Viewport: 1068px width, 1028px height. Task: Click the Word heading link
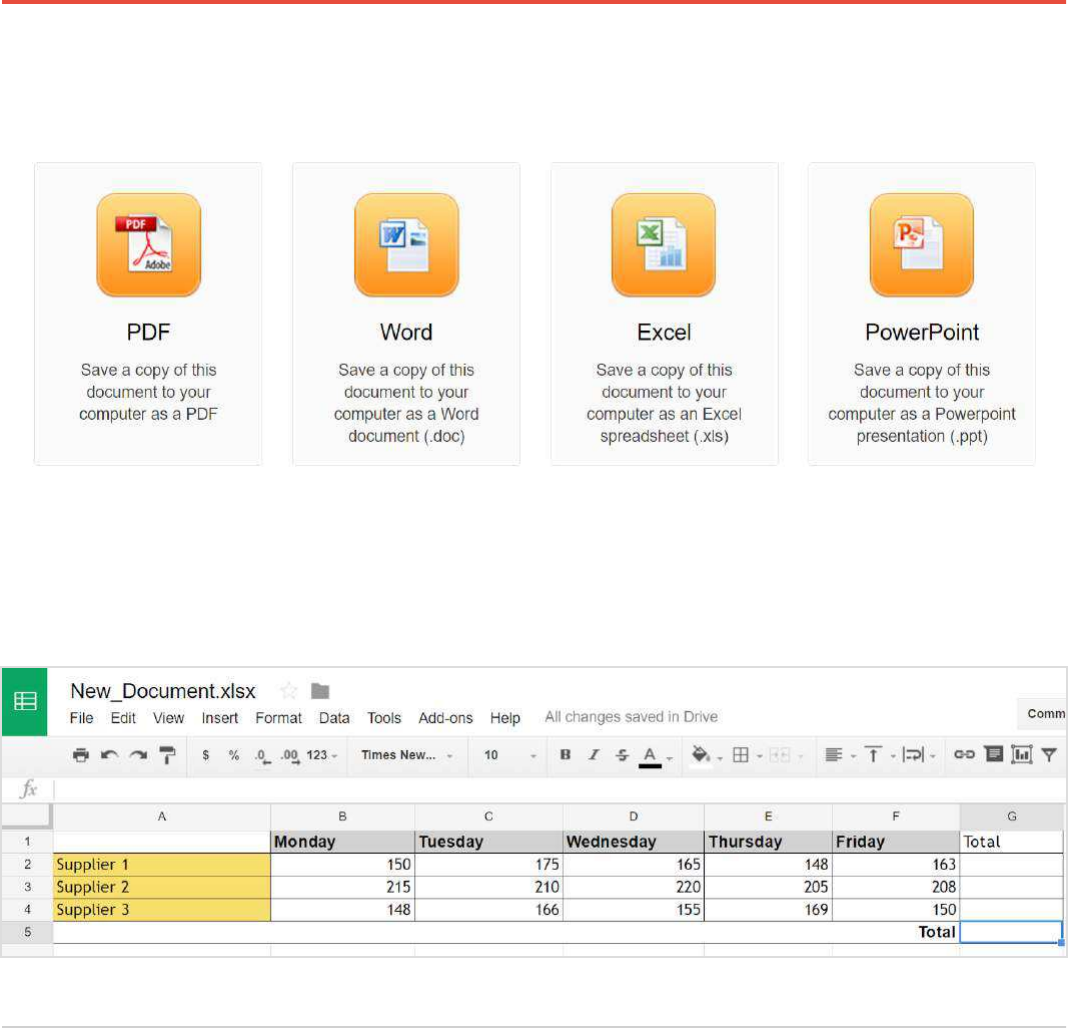(x=406, y=332)
